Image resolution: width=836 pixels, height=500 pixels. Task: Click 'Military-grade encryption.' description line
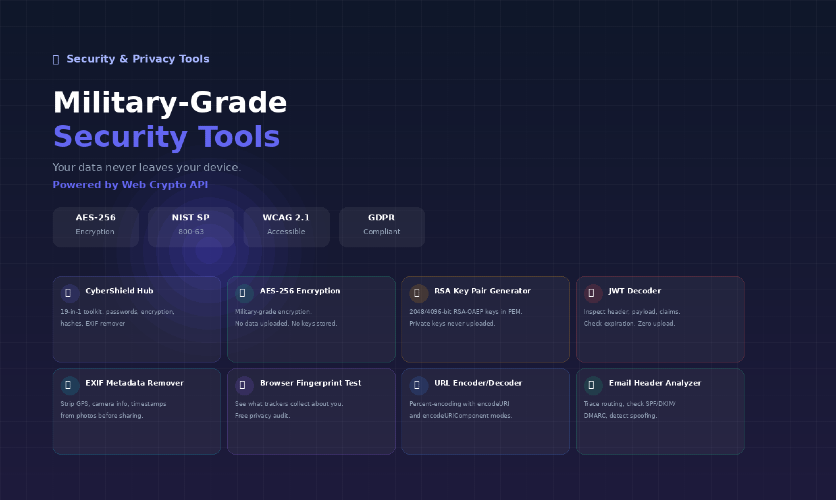click(x=273, y=312)
